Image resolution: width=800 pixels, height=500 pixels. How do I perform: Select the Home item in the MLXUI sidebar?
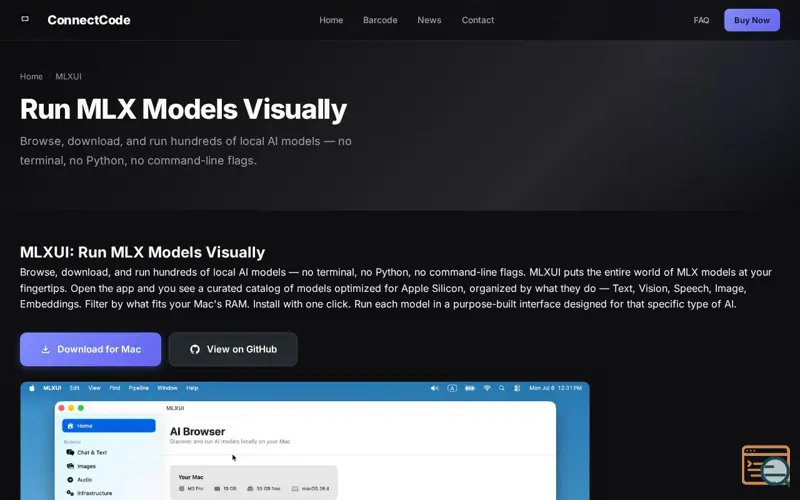109,426
